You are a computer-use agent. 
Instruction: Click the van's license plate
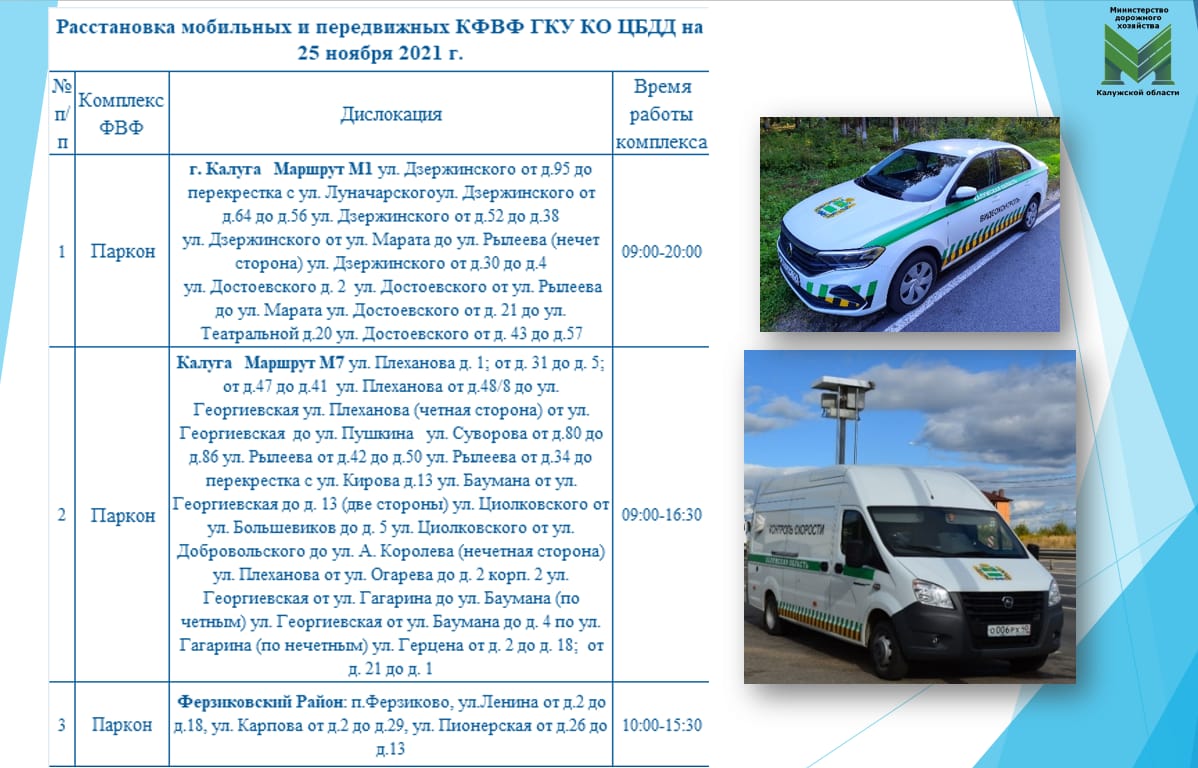click(1011, 630)
